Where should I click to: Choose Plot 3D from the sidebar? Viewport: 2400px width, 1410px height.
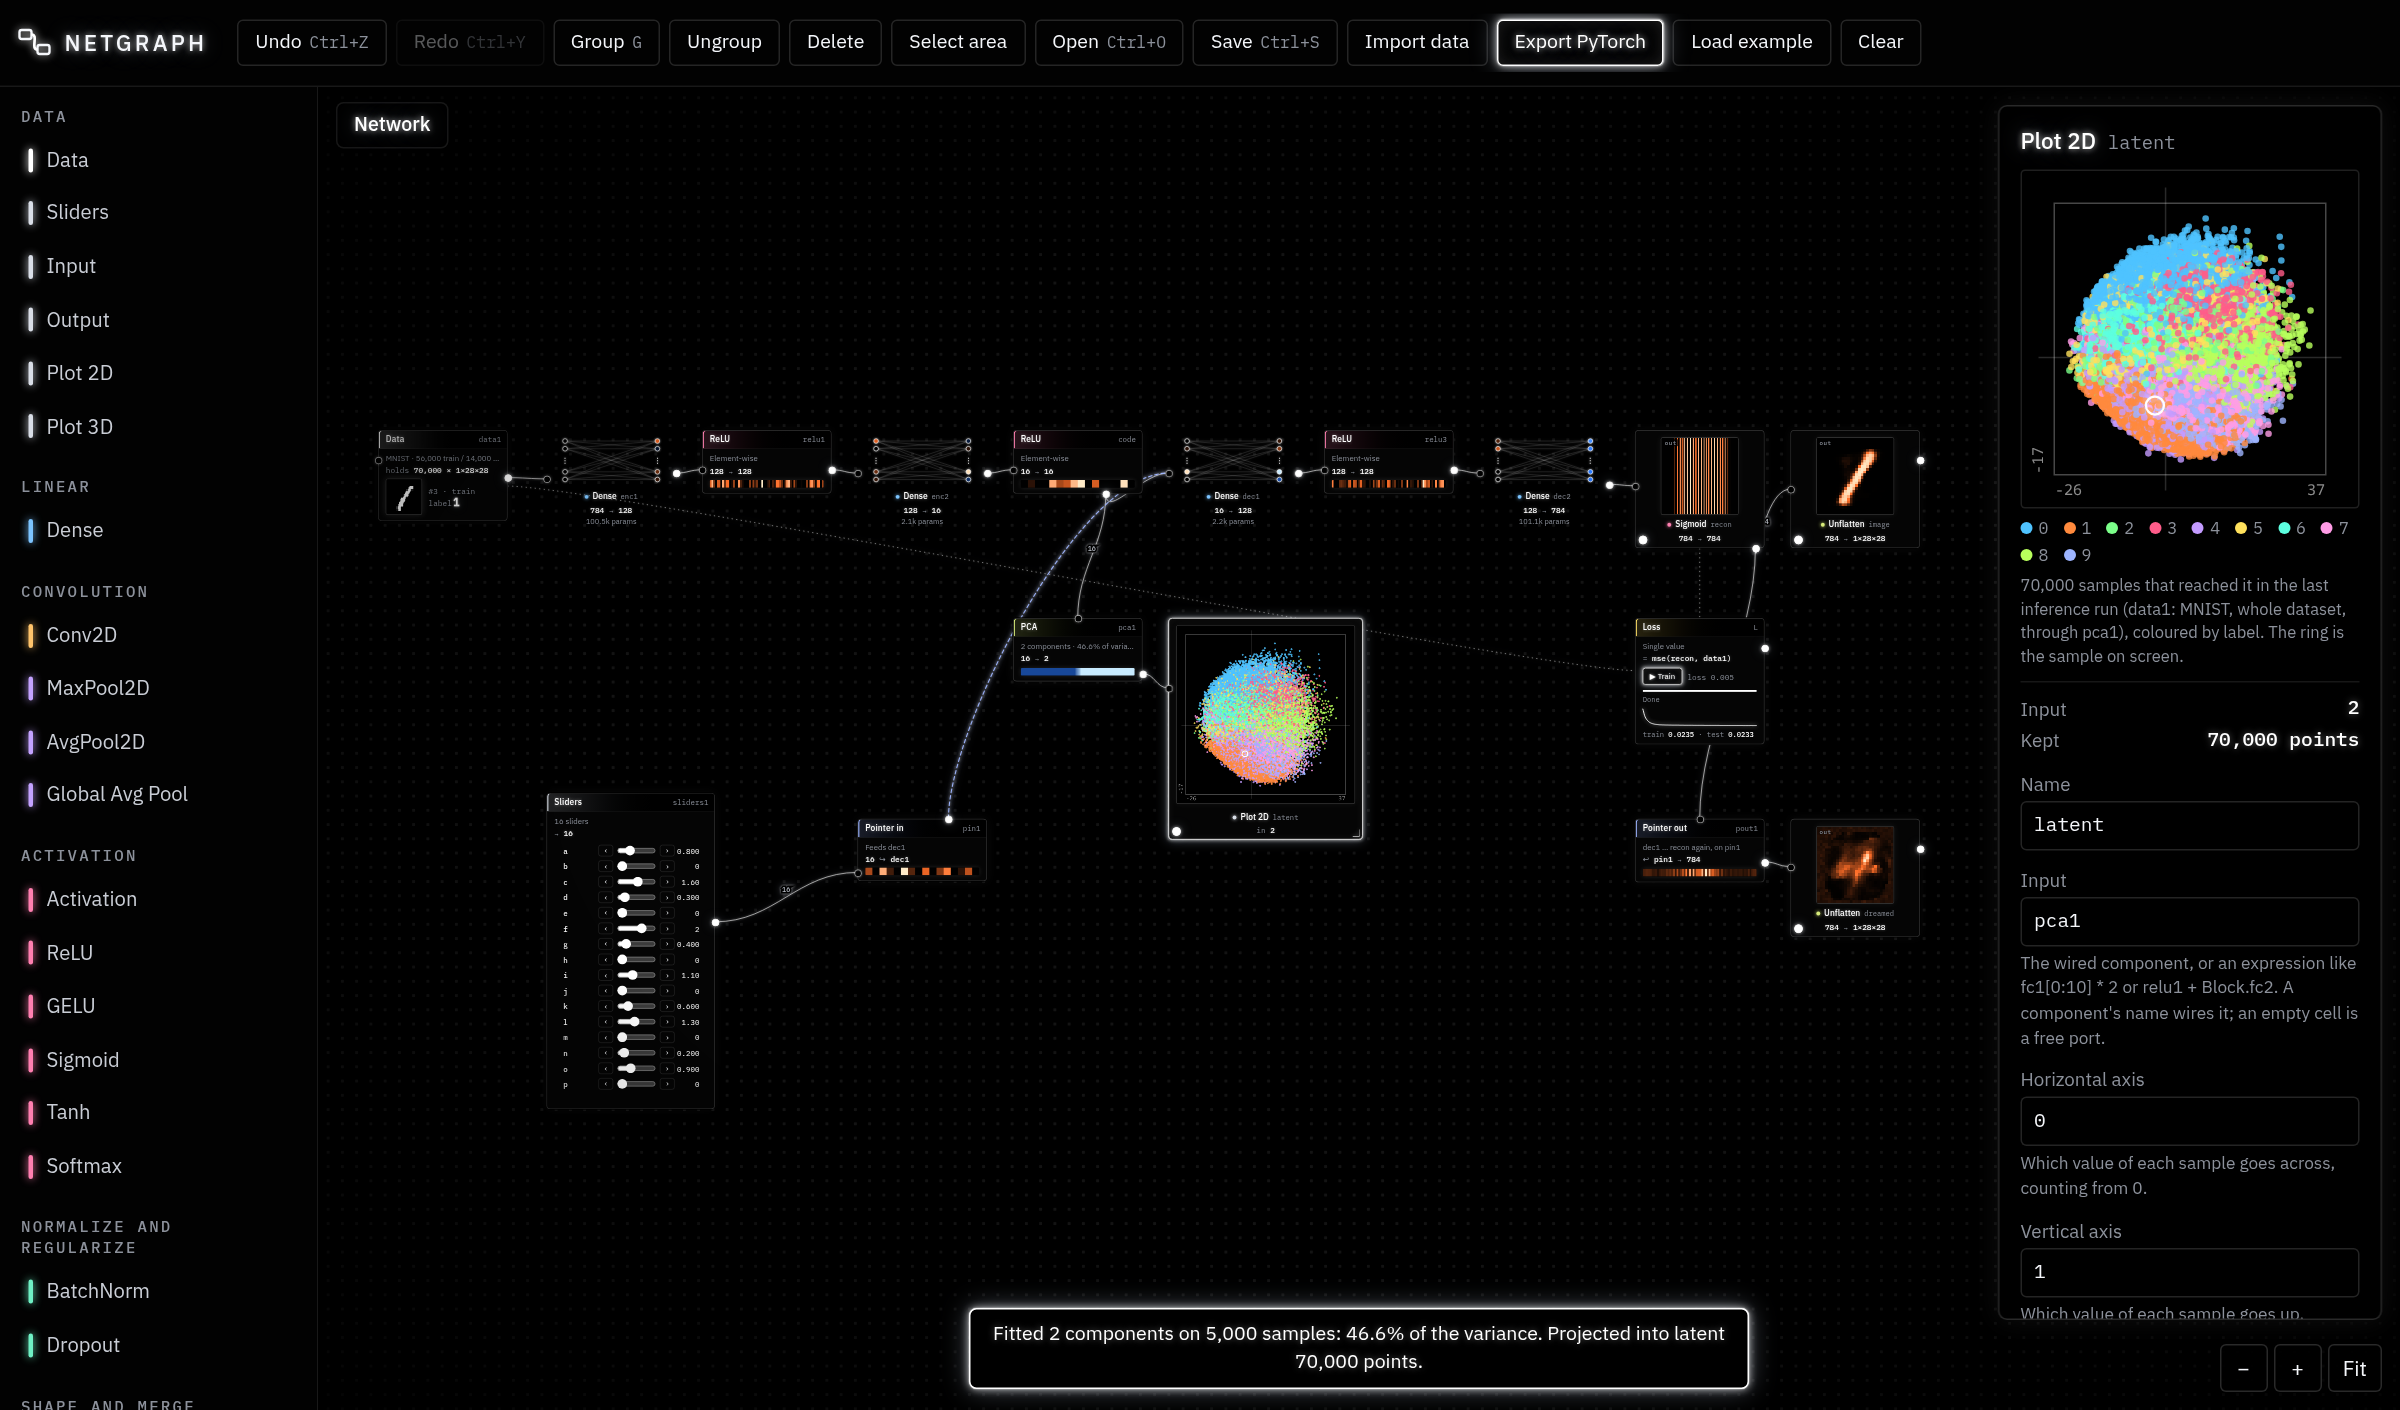pyautogui.click(x=160, y=427)
